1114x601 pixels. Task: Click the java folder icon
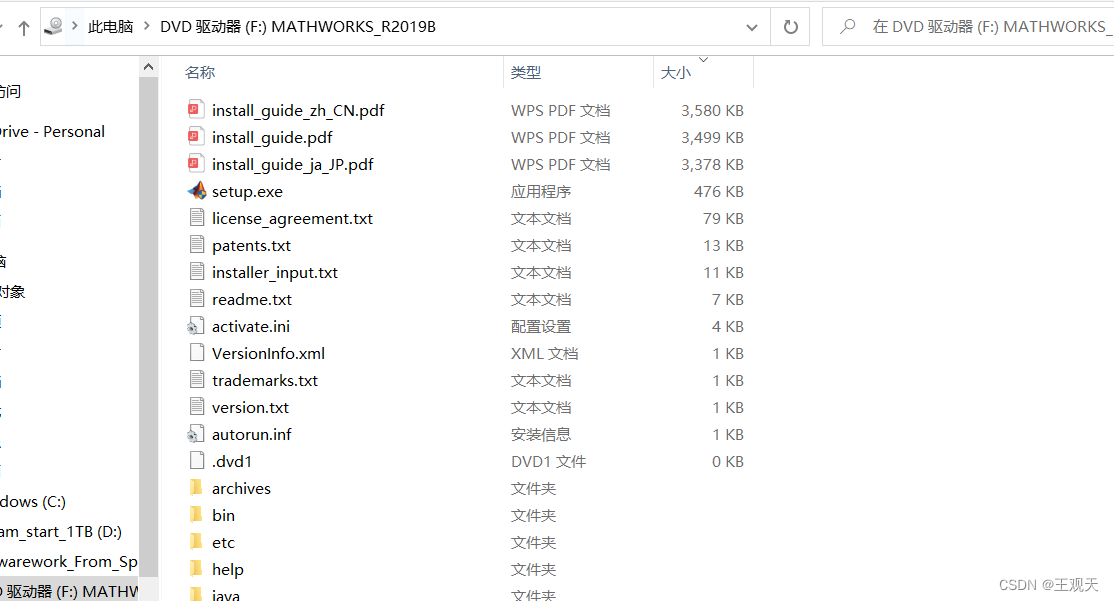[196, 594]
